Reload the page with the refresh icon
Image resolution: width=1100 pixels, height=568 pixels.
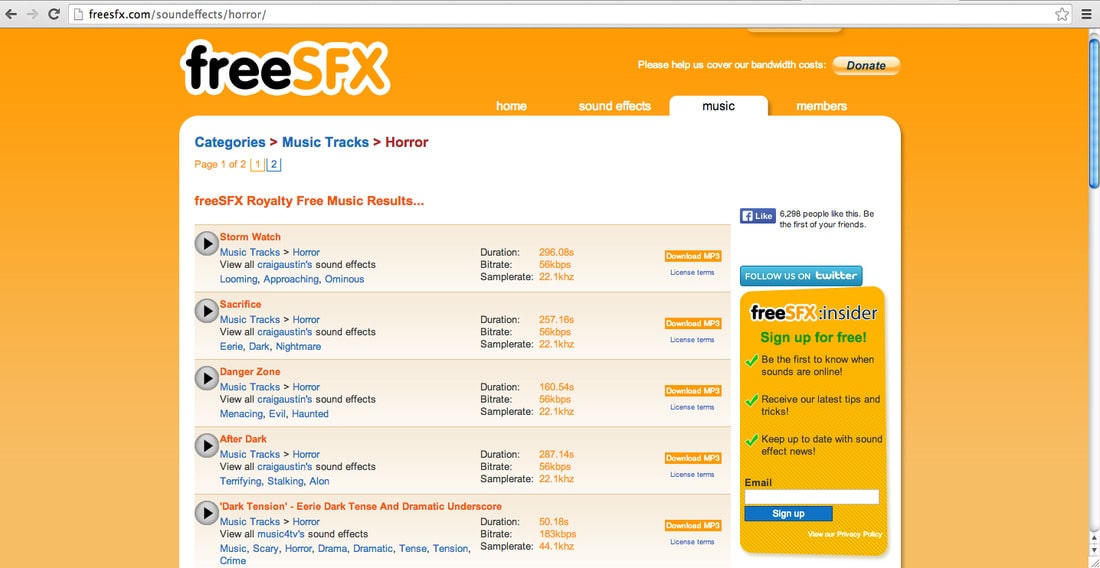coord(53,14)
